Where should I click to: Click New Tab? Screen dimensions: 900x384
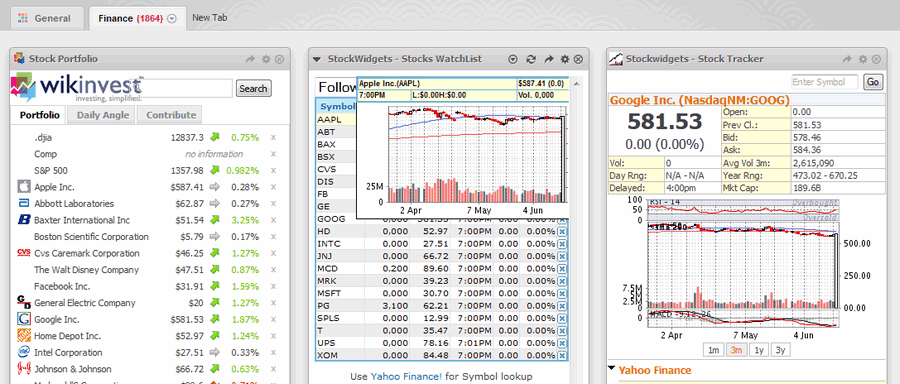click(210, 18)
